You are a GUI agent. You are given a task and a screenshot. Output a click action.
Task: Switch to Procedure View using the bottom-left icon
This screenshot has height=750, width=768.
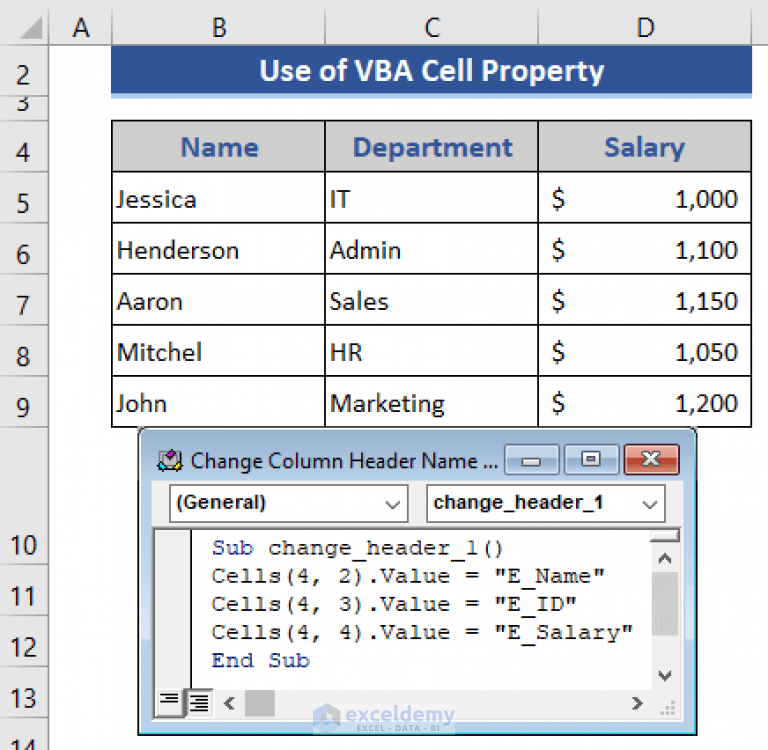coord(169,703)
